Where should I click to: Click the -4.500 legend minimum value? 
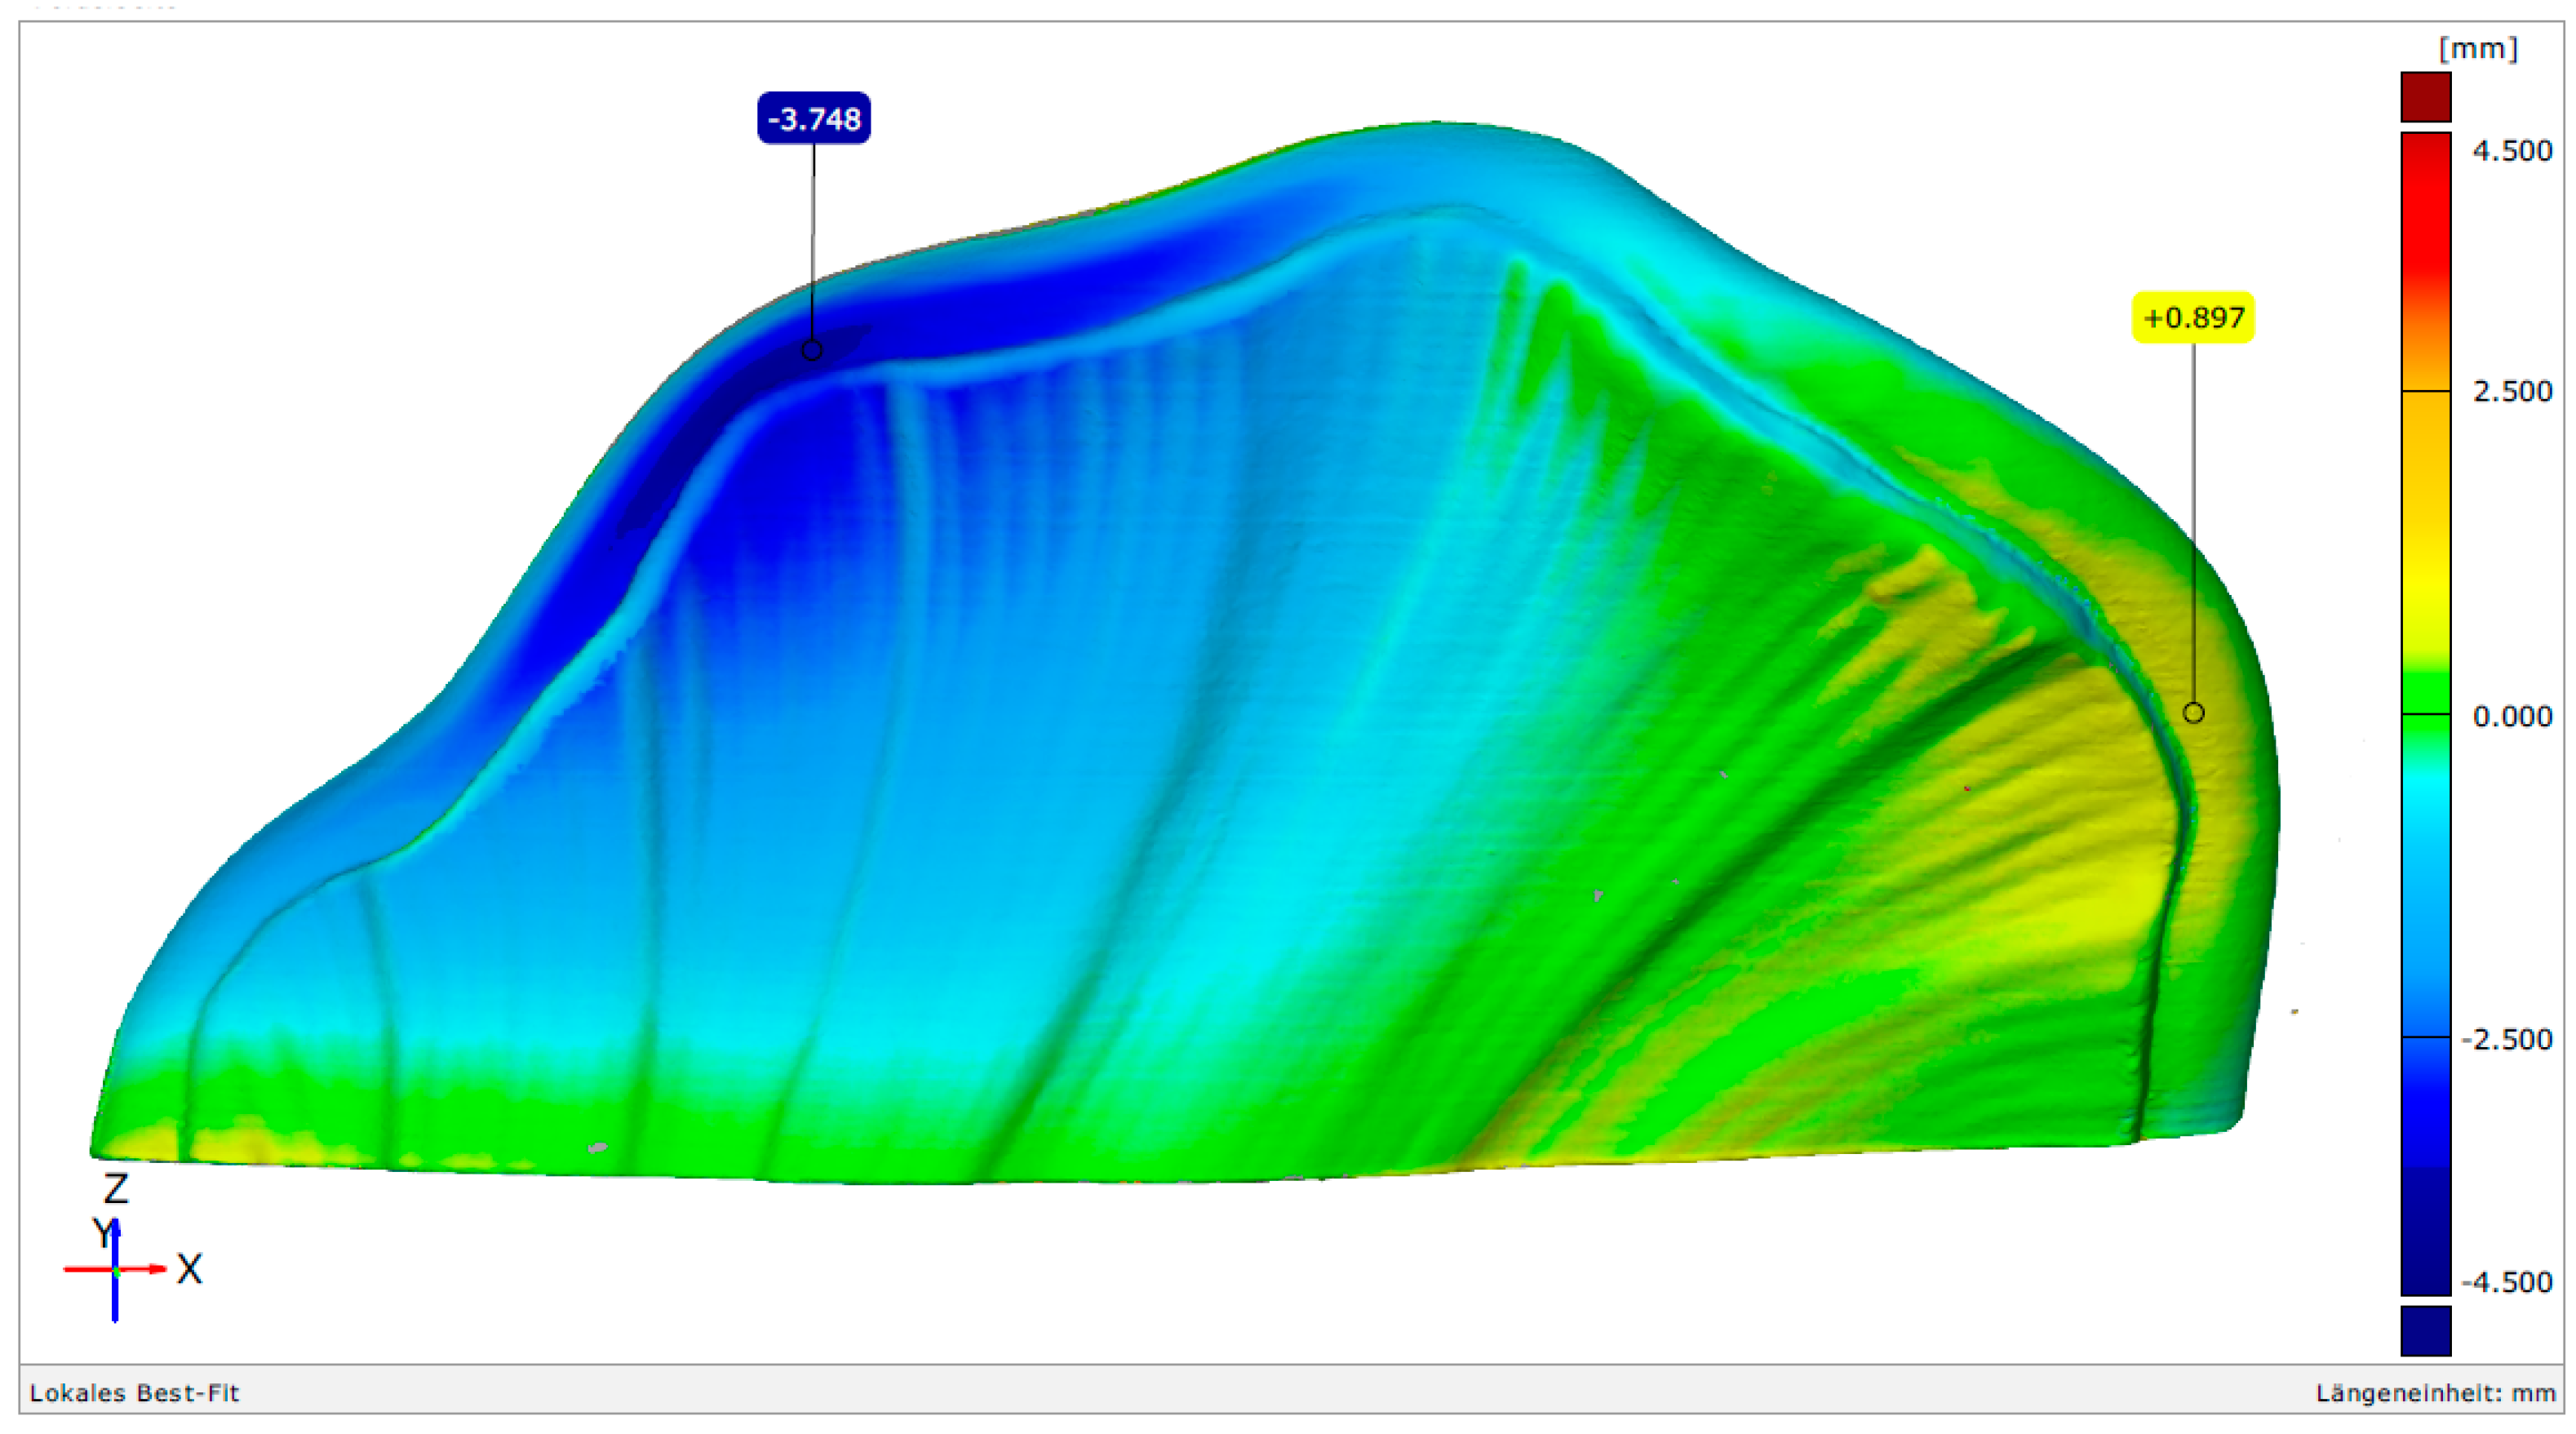[2507, 1282]
